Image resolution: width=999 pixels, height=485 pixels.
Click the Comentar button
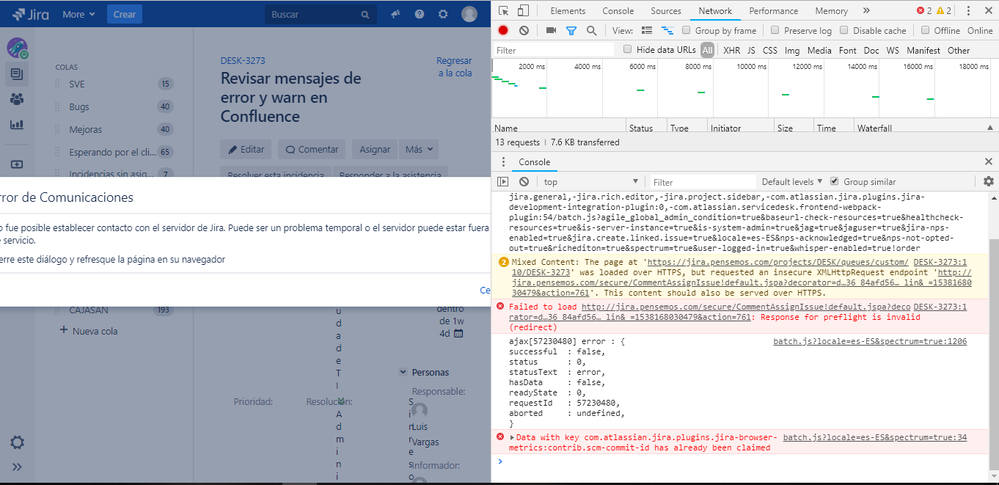[312, 149]
